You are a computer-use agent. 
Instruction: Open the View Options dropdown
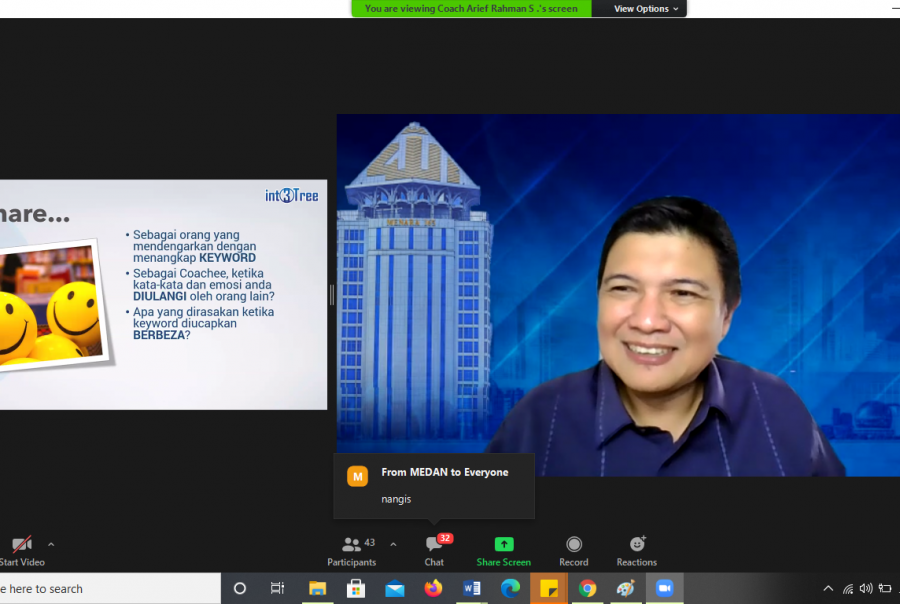[x=645, y=9]
